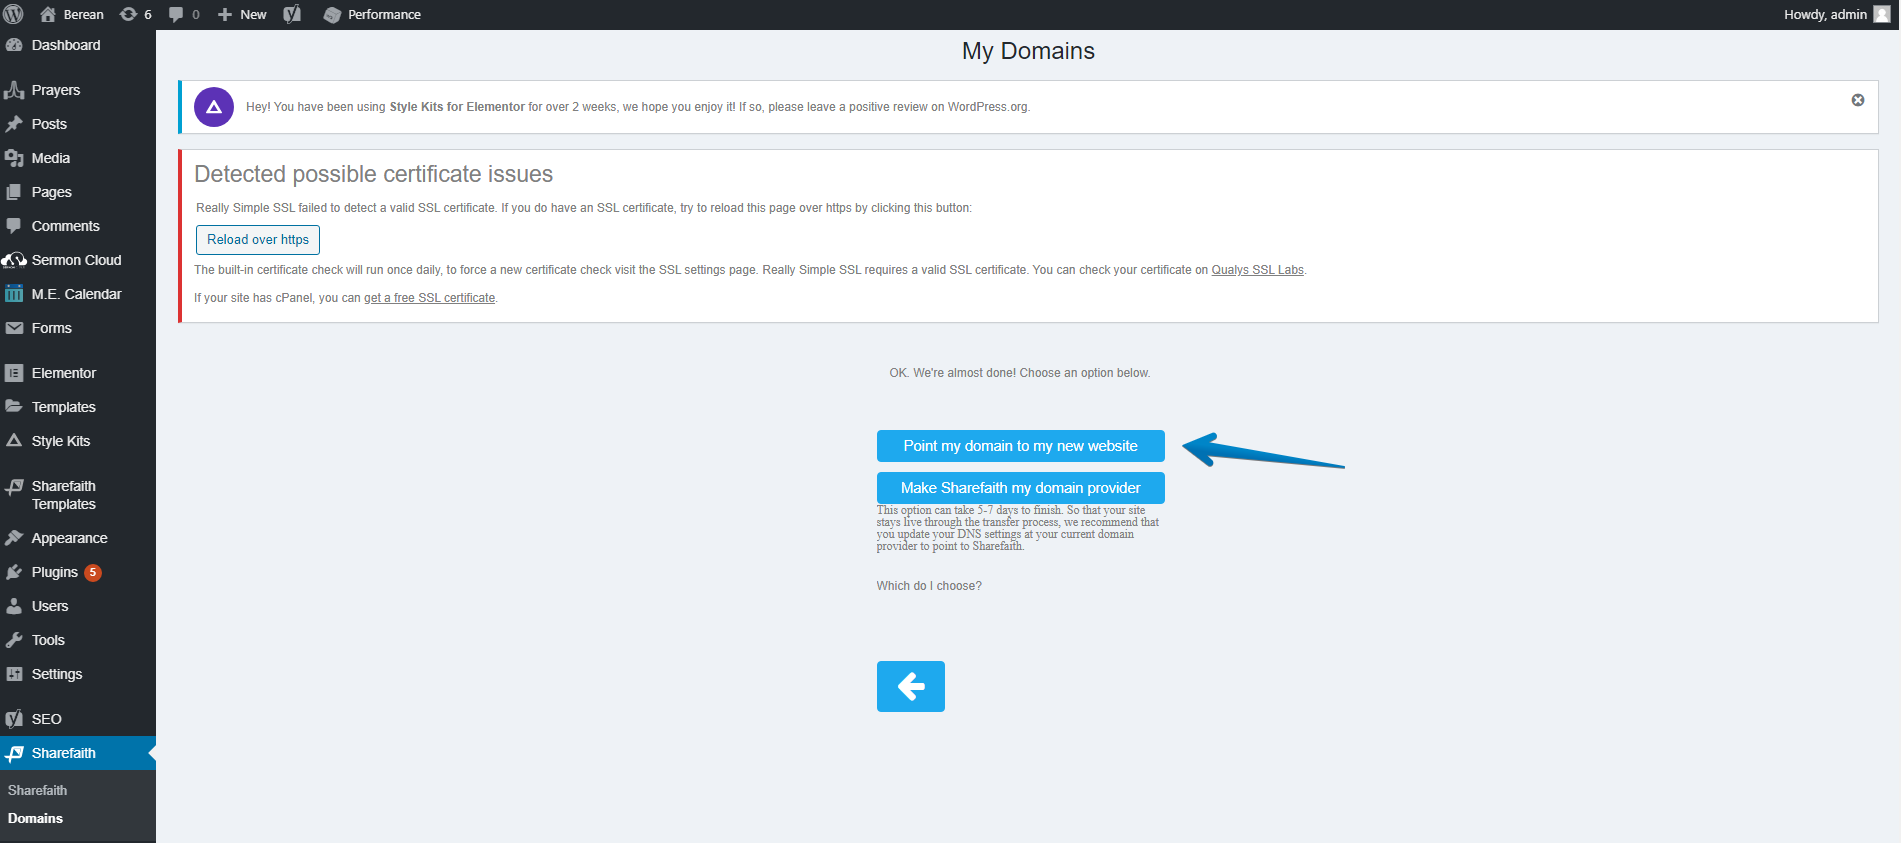Click the plugin update count badge 5
Viewport: 1901px width, 843px height.
(x=93, y=572)
